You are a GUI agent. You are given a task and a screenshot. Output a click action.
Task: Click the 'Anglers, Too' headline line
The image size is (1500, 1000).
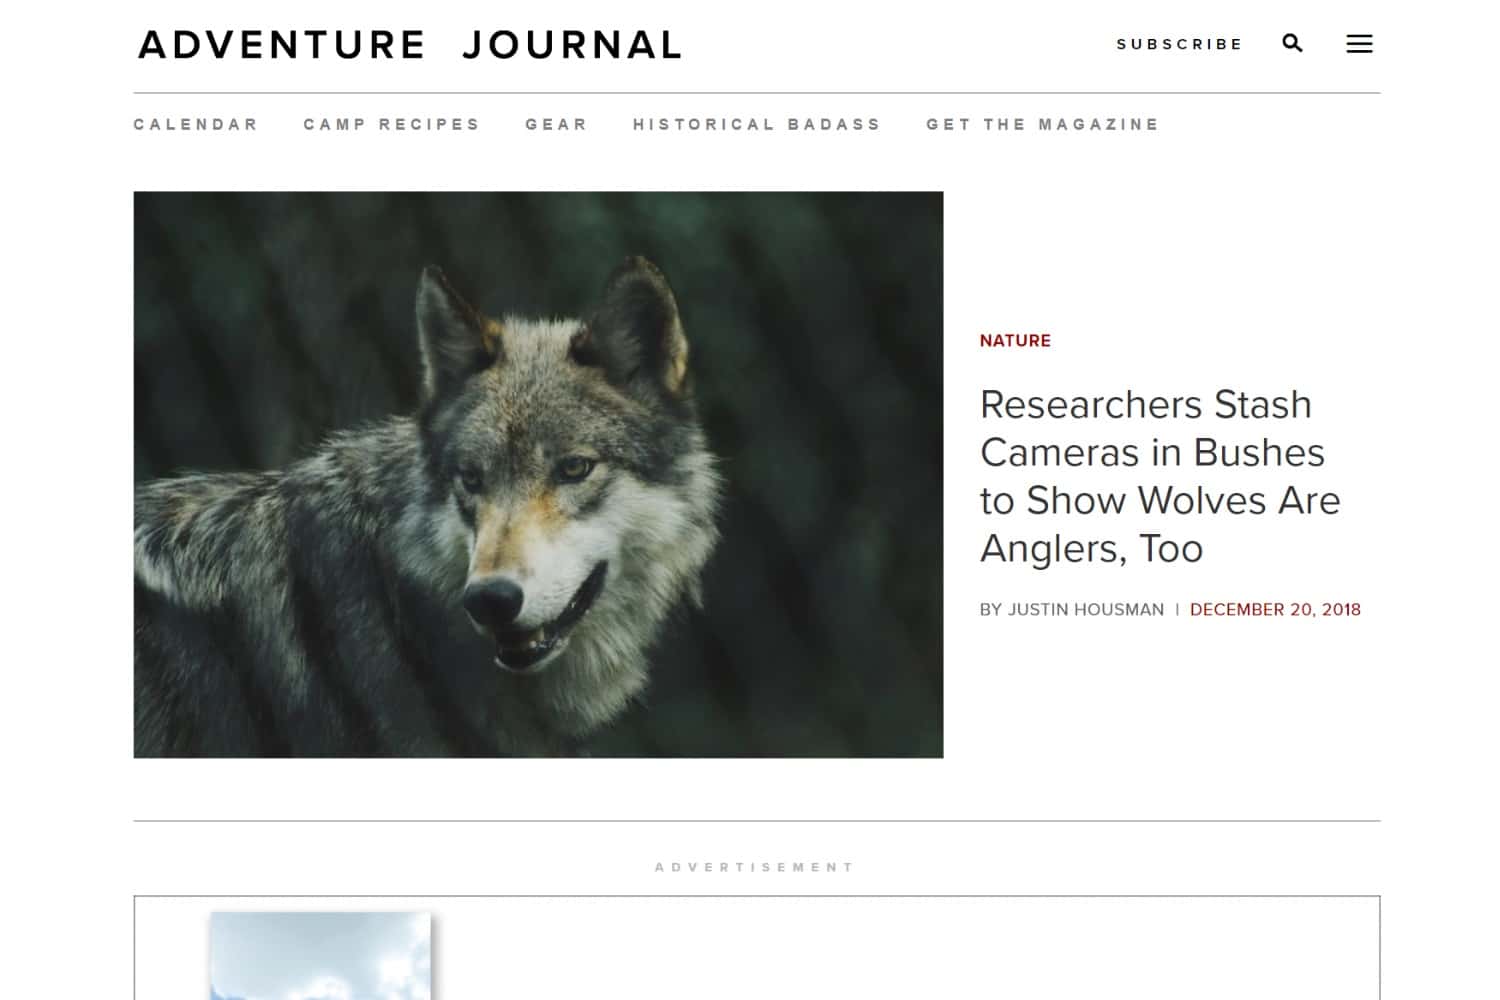[x=1091, y=549]
